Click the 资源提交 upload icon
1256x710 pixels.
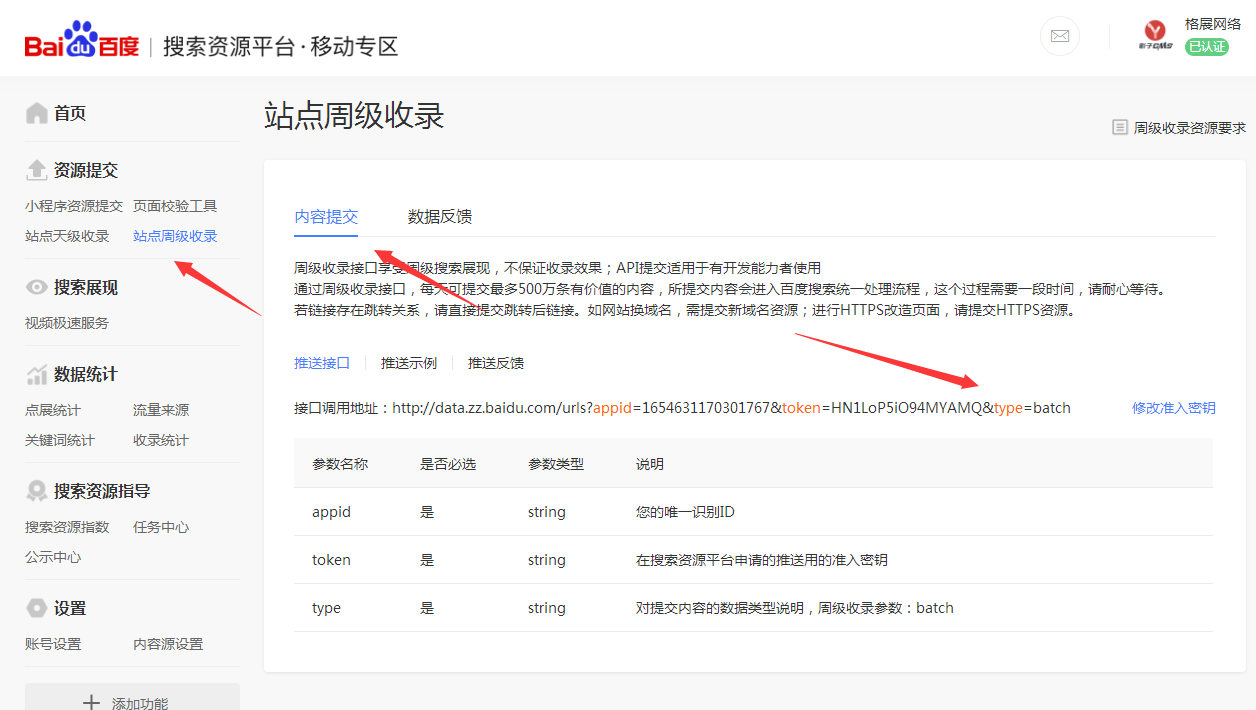pos(37,170)
